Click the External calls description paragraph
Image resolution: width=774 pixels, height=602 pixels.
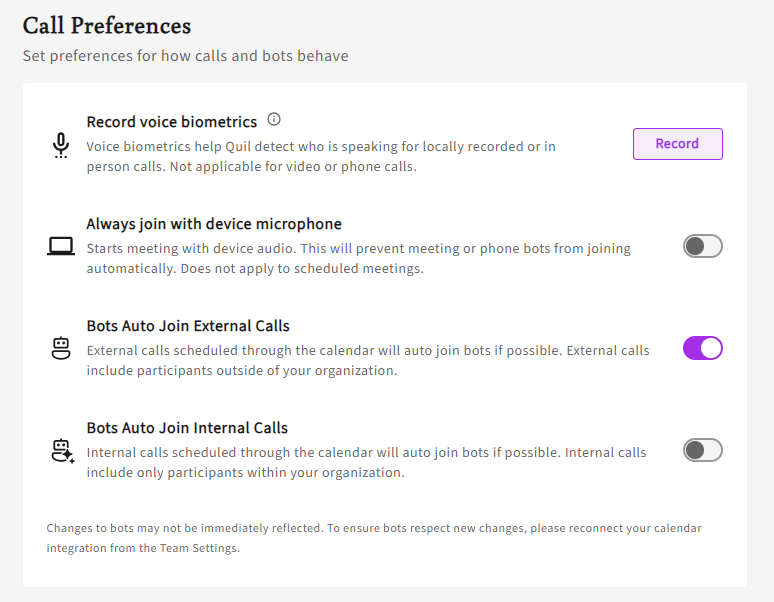(368, 361)
